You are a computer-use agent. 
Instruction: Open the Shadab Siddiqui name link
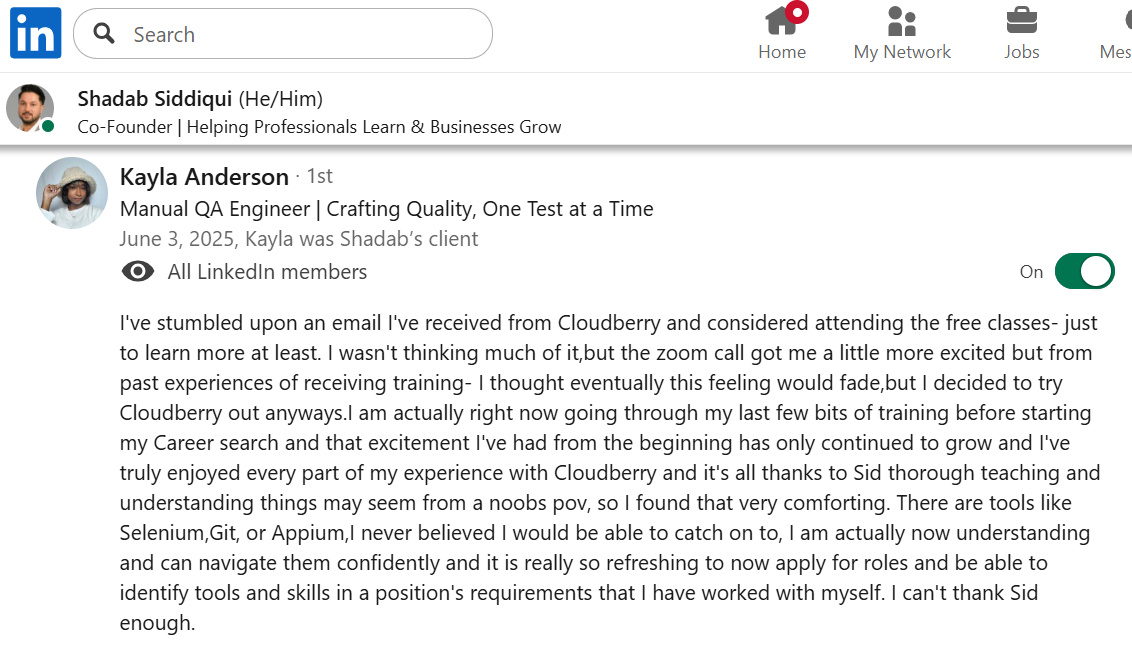pyautogui.click(x=155, y=99)
